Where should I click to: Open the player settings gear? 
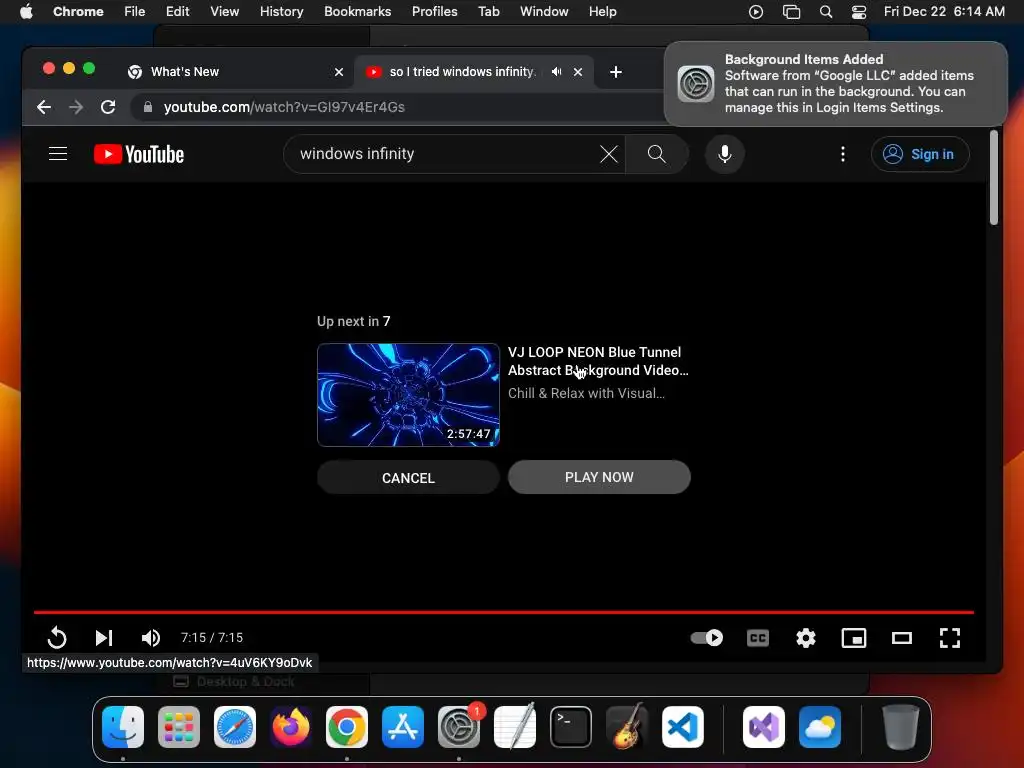[806, 637]
